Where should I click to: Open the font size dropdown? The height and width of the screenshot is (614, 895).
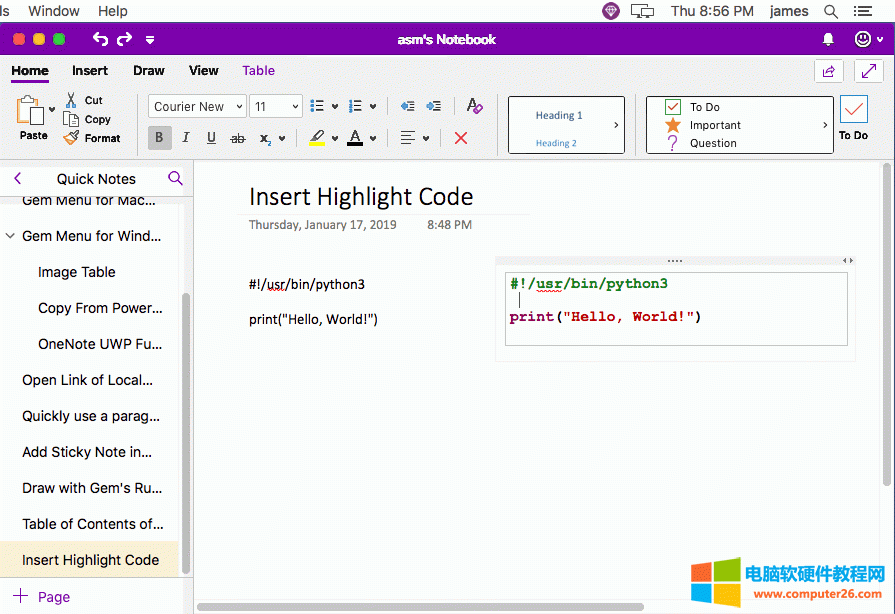pyautogui.click(x=276, y=106)
